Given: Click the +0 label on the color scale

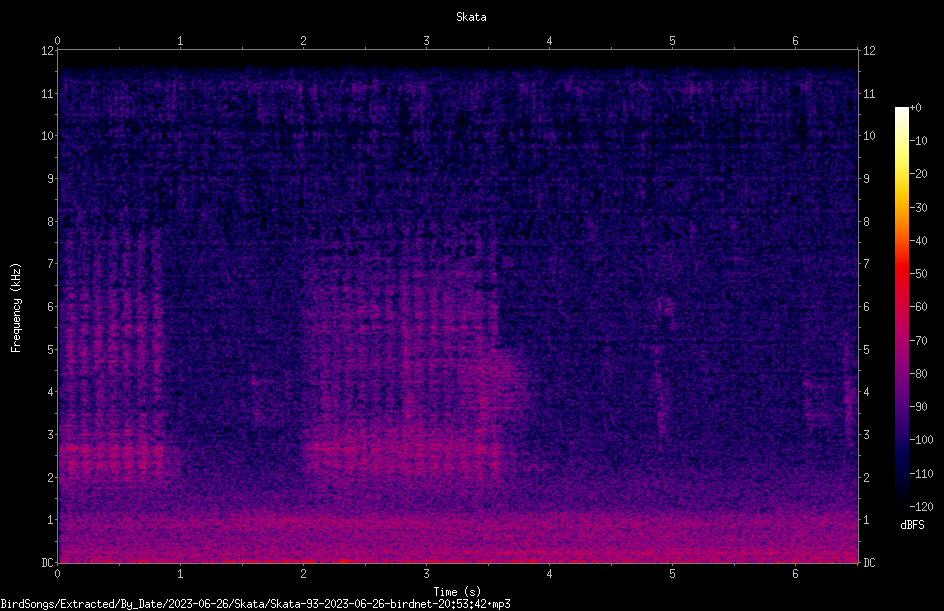Looking at the screenshot, I should point(915,108).
